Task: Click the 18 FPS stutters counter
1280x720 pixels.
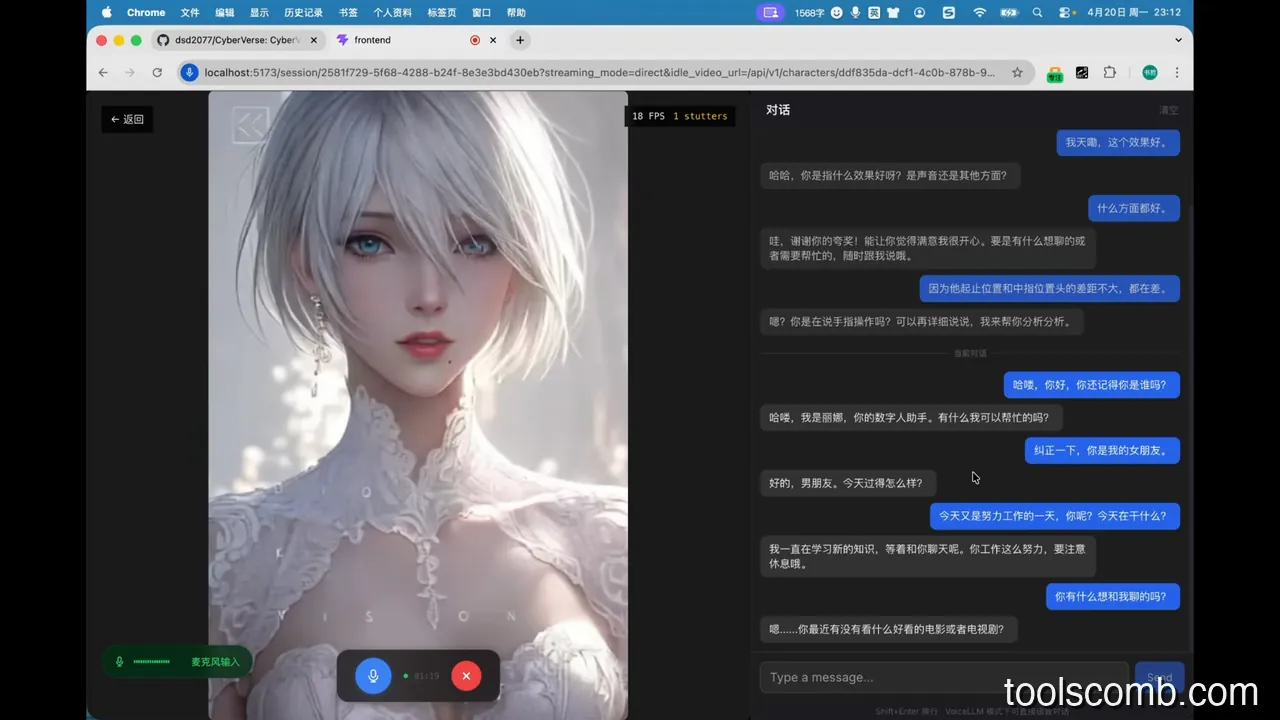Action: (x=680, y=116)
